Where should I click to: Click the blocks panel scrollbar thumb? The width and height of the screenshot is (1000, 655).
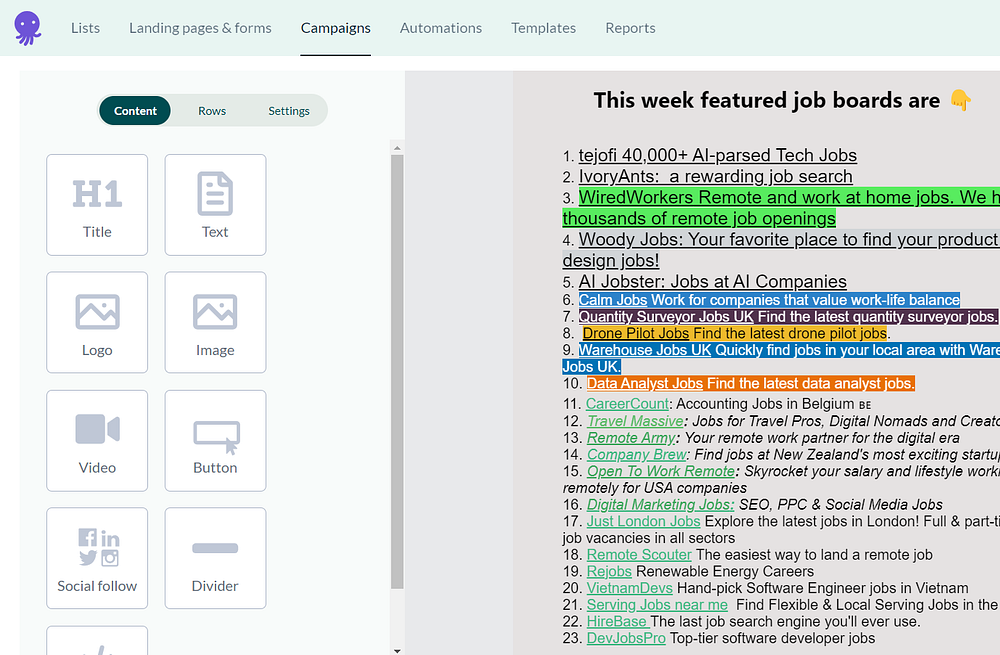pos(397,372)
